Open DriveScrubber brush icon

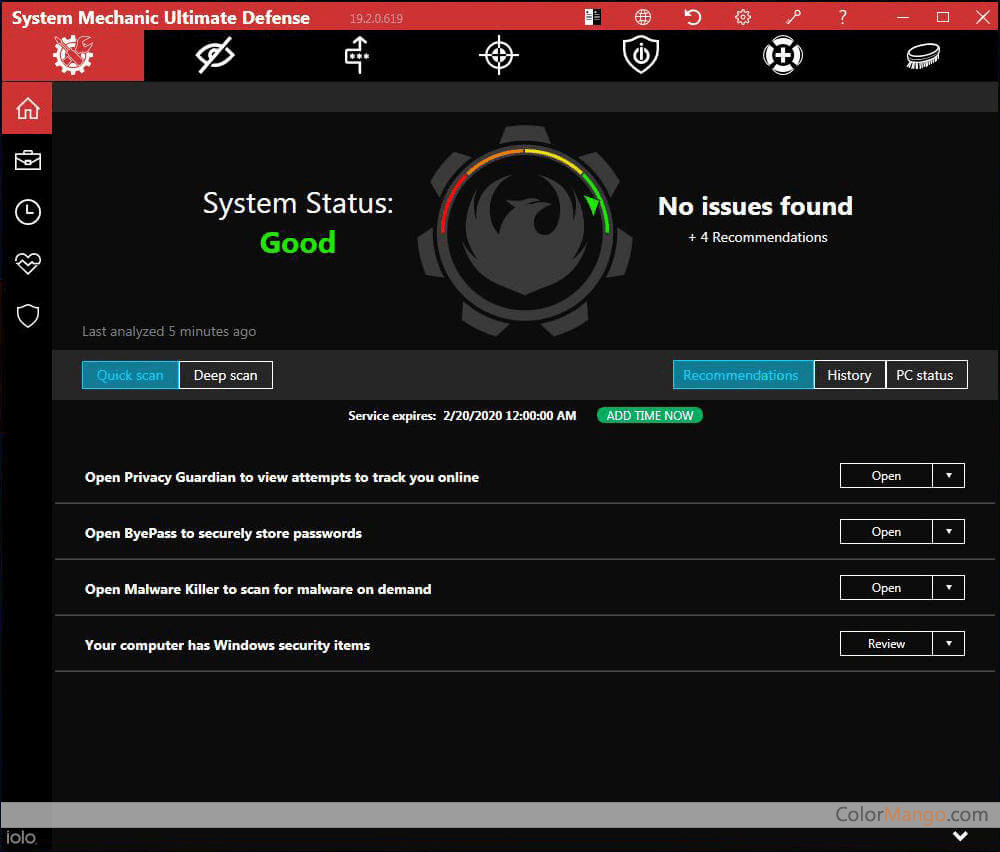pyautogui.click(x=923, y=55)
